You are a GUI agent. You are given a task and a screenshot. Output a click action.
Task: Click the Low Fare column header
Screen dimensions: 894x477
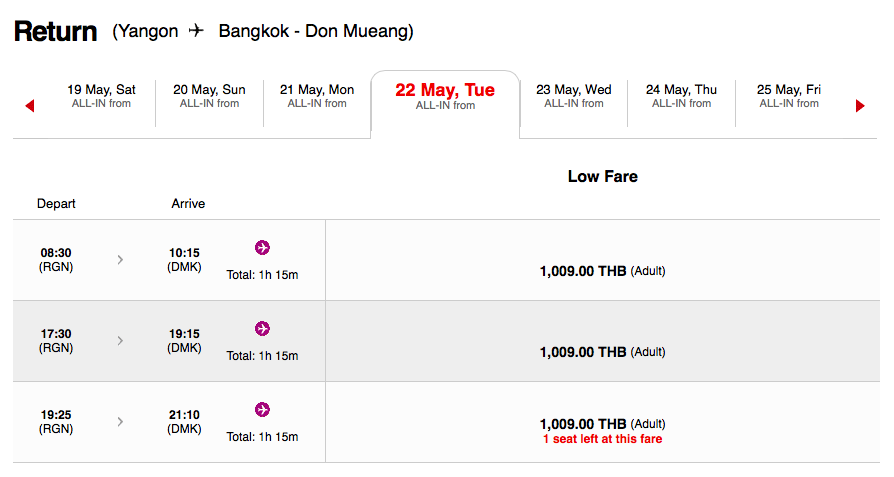(x=603, y=177)
